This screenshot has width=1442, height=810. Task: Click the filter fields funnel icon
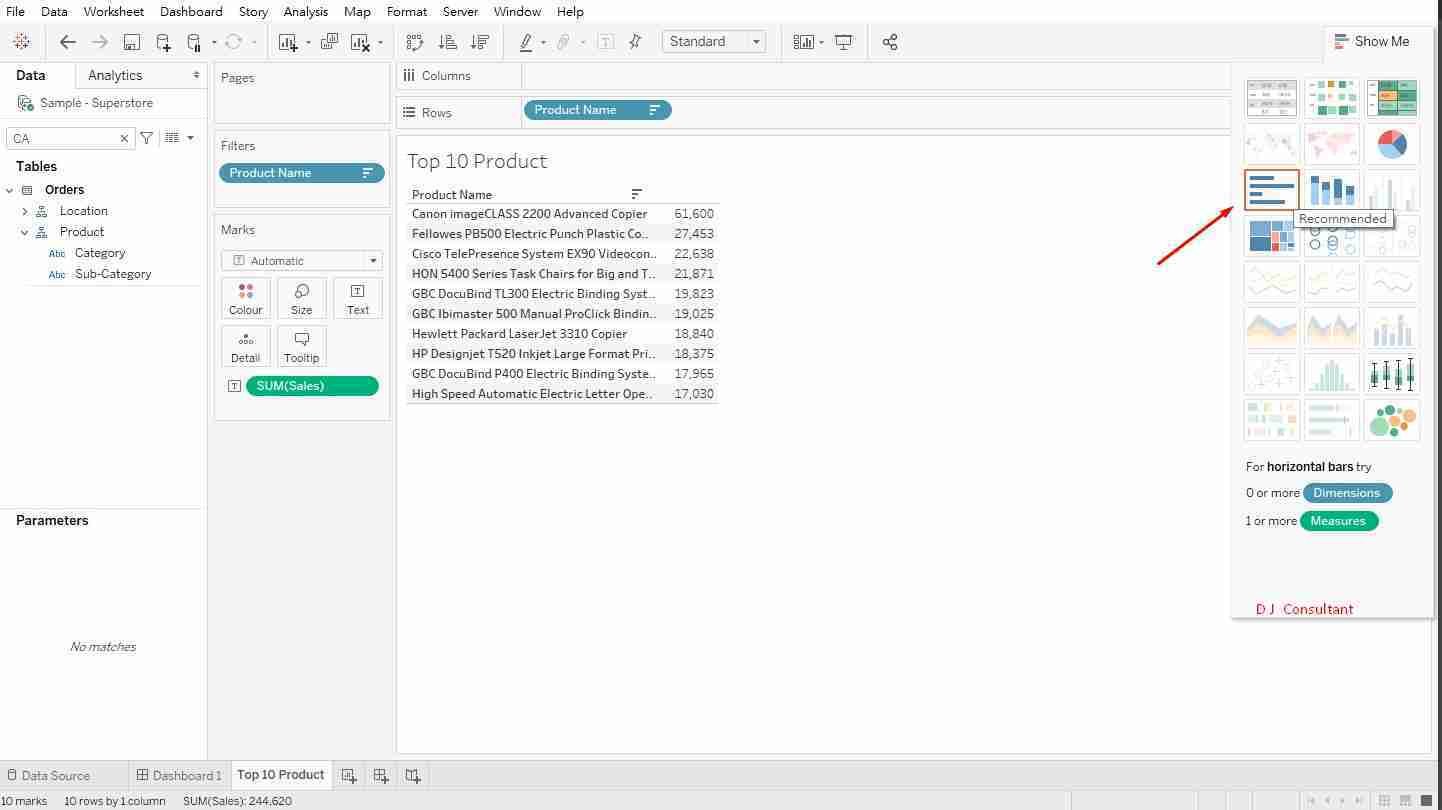click(147, 138)
